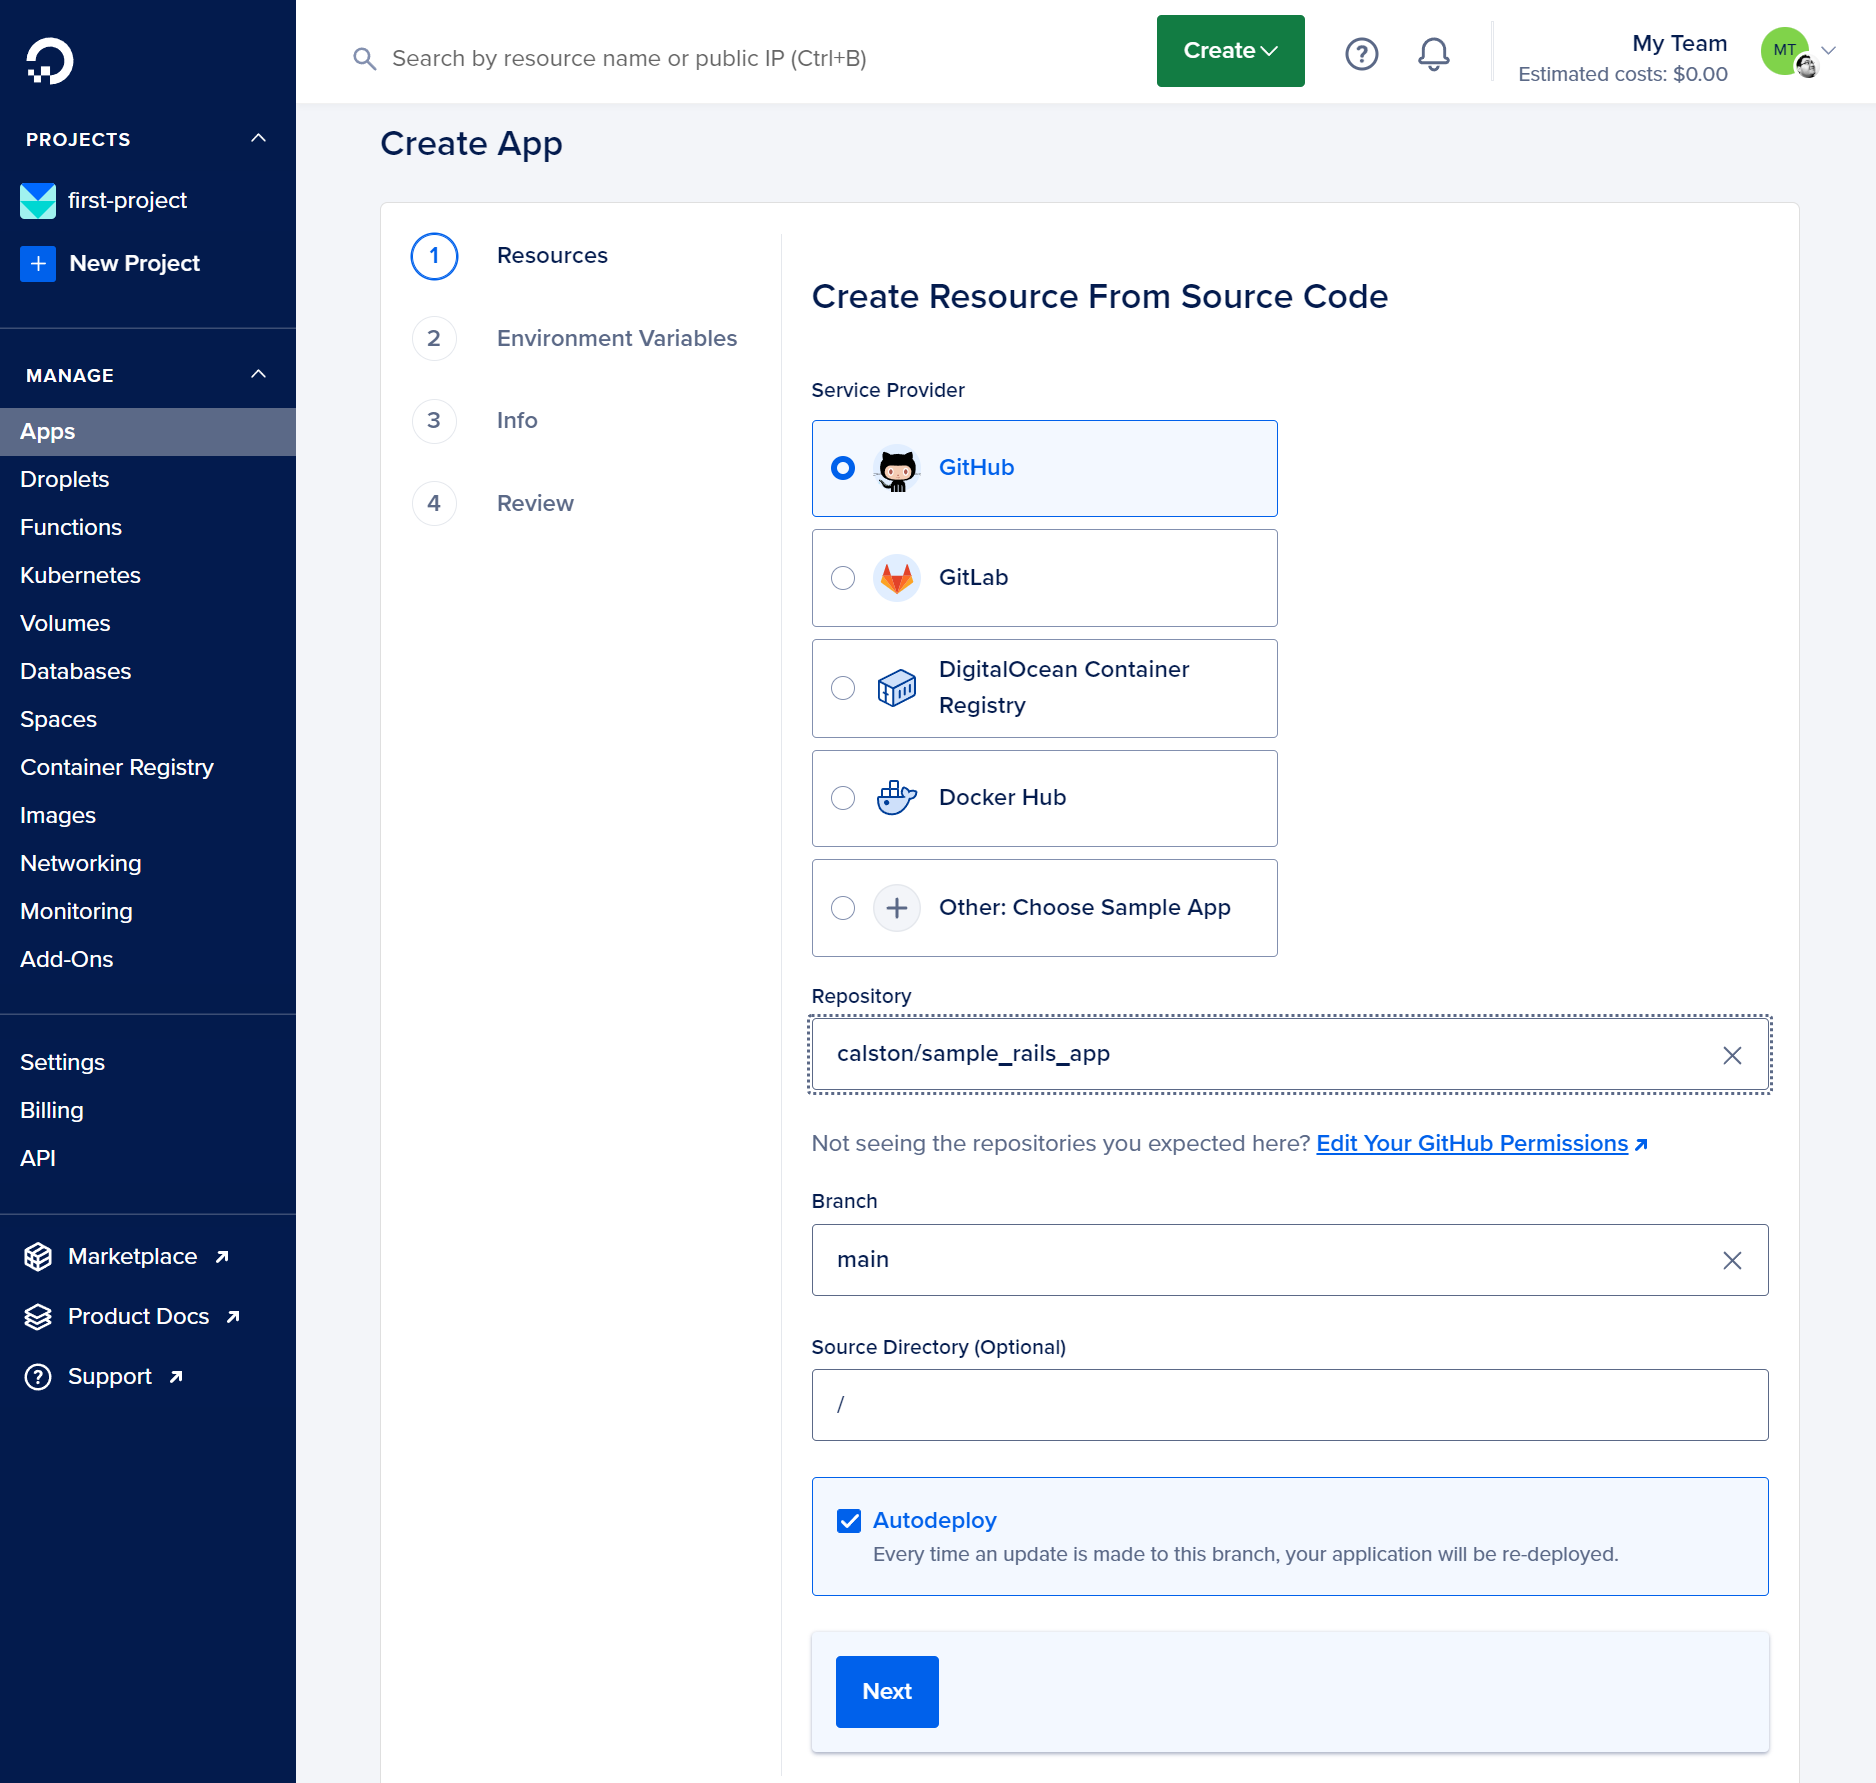1876x1783 pixels.
Task: Click the Marketplace external link arrow
Action: [222, 1257]
